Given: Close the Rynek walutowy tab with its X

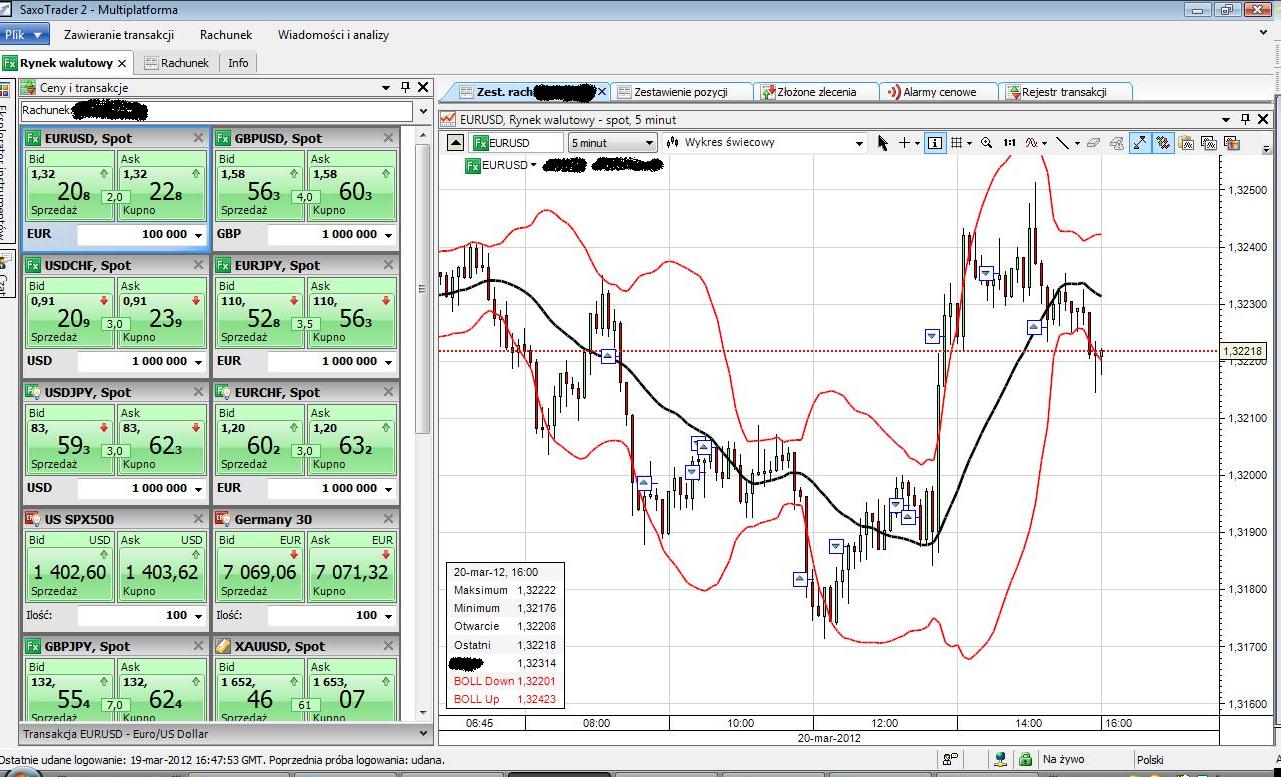Looking at the screenshot, I should pos(122,63).
